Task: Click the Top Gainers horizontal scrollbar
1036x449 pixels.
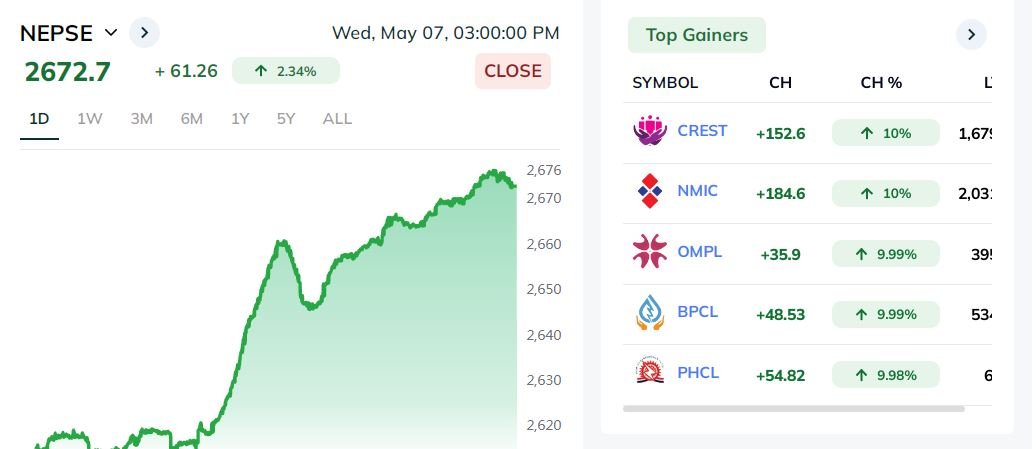Action: pyautogui.click(x=794, y=409)
